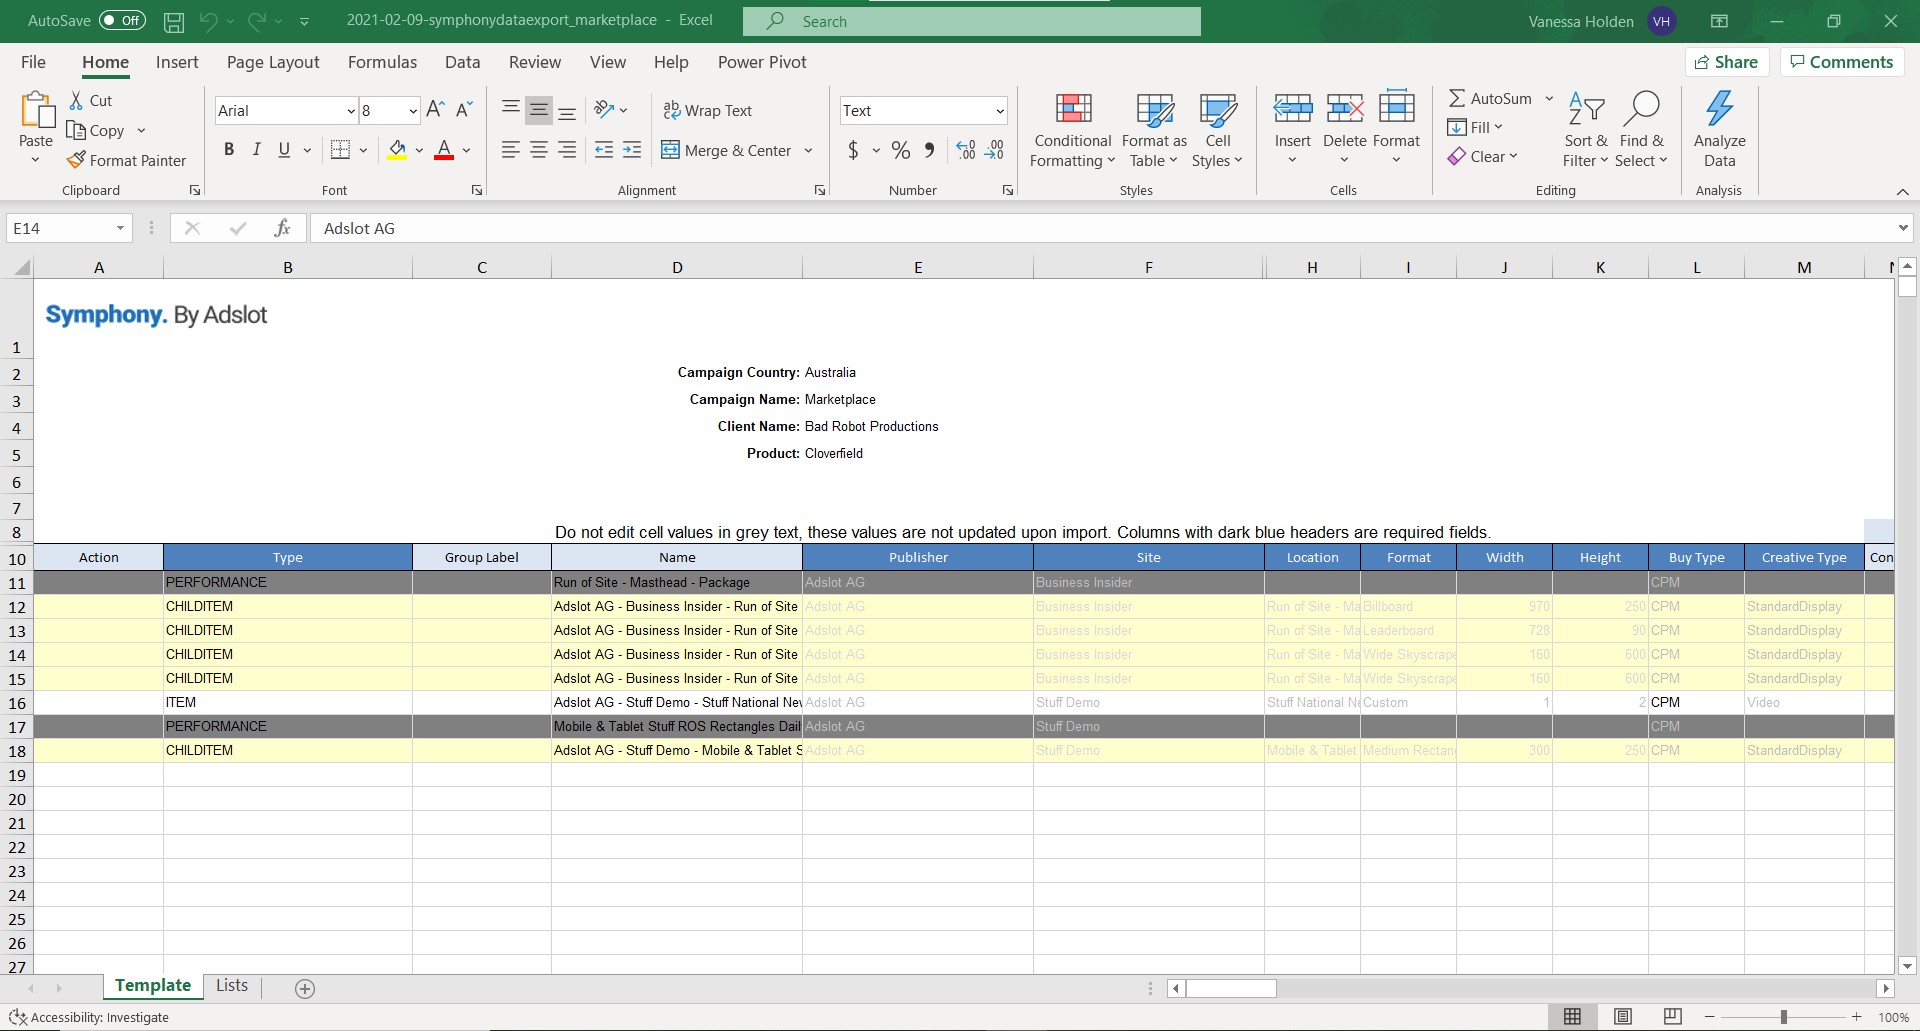Image resolution: width=1920 pixels, height=1031 pixels.
Task: Expand Merge & Center dropdown arrow
Action: (808, 151)
